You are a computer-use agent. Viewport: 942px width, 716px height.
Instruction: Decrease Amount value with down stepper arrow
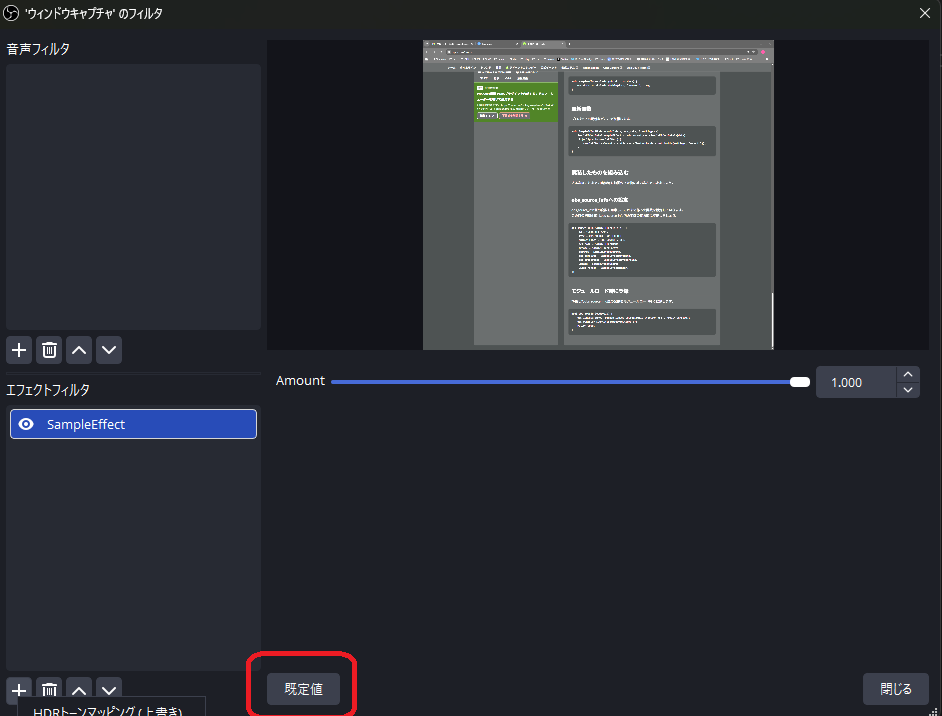pos(908,390)
